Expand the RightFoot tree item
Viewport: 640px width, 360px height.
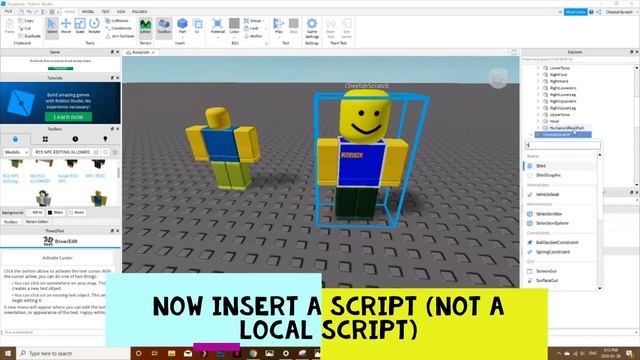538,75
